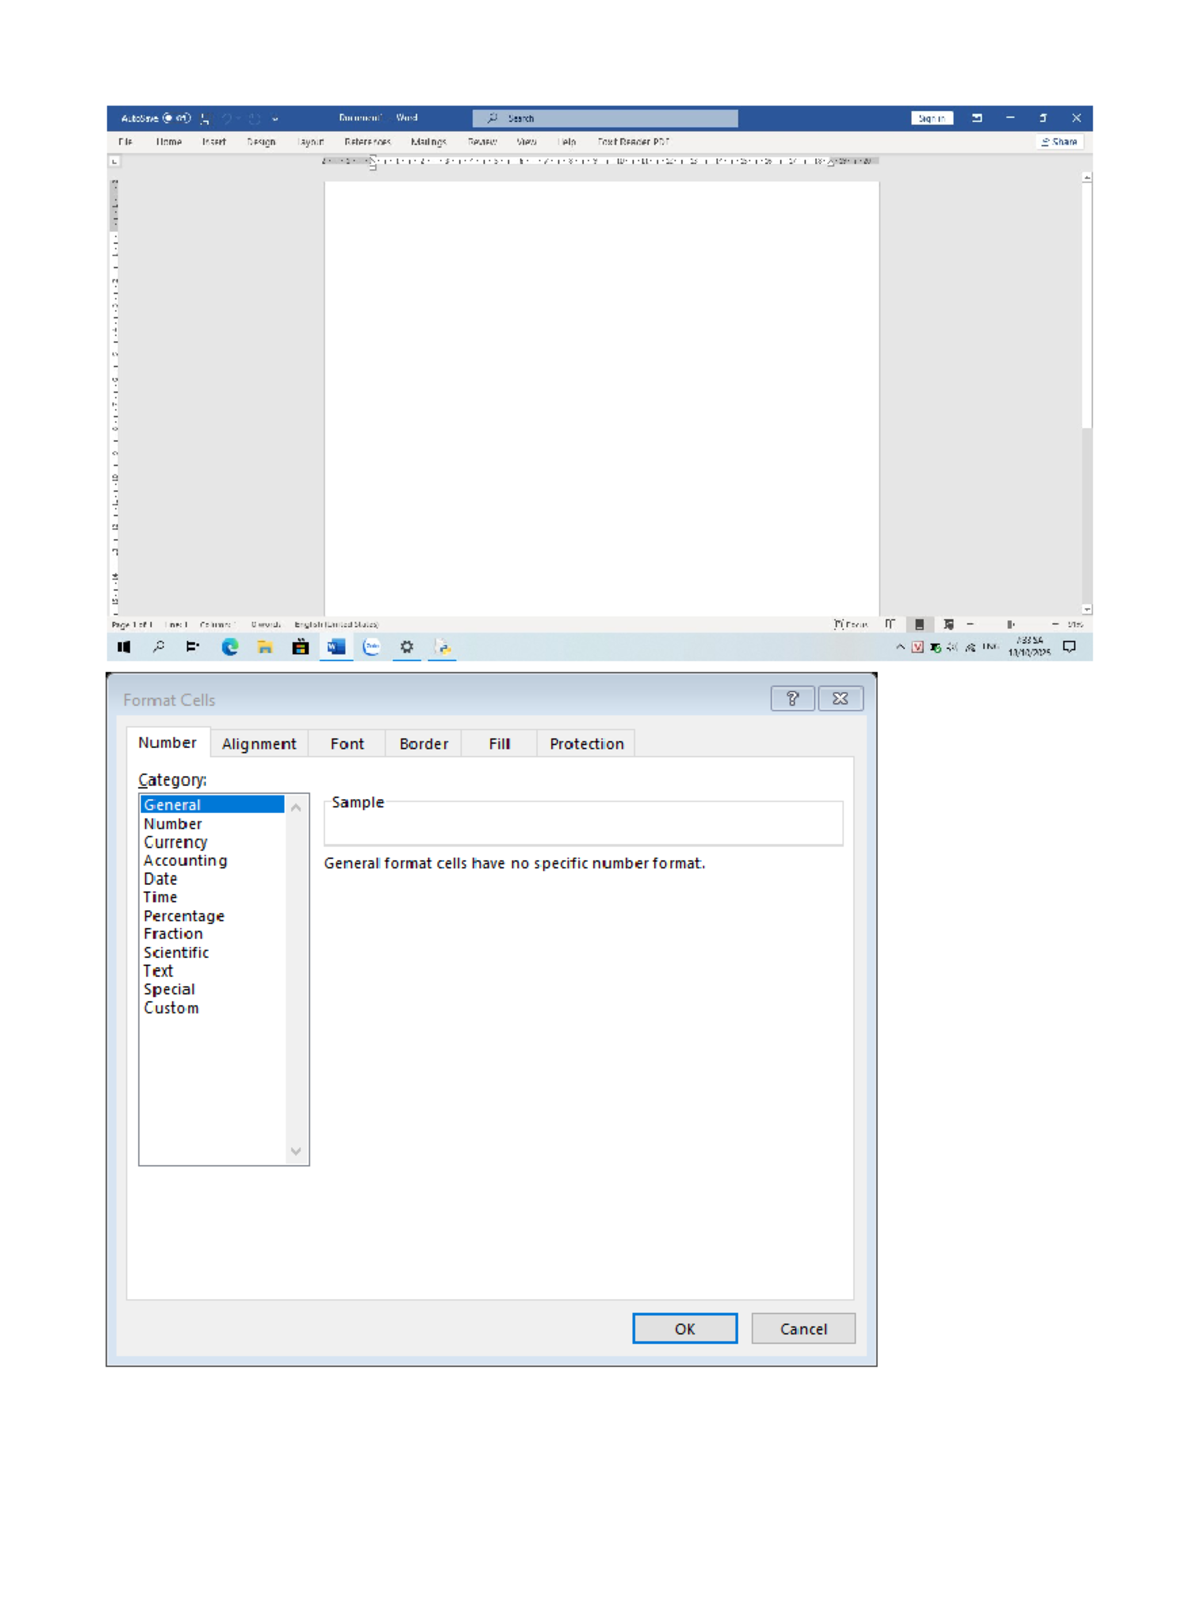Click the Focus mode button in status bar

pos(850,624)
